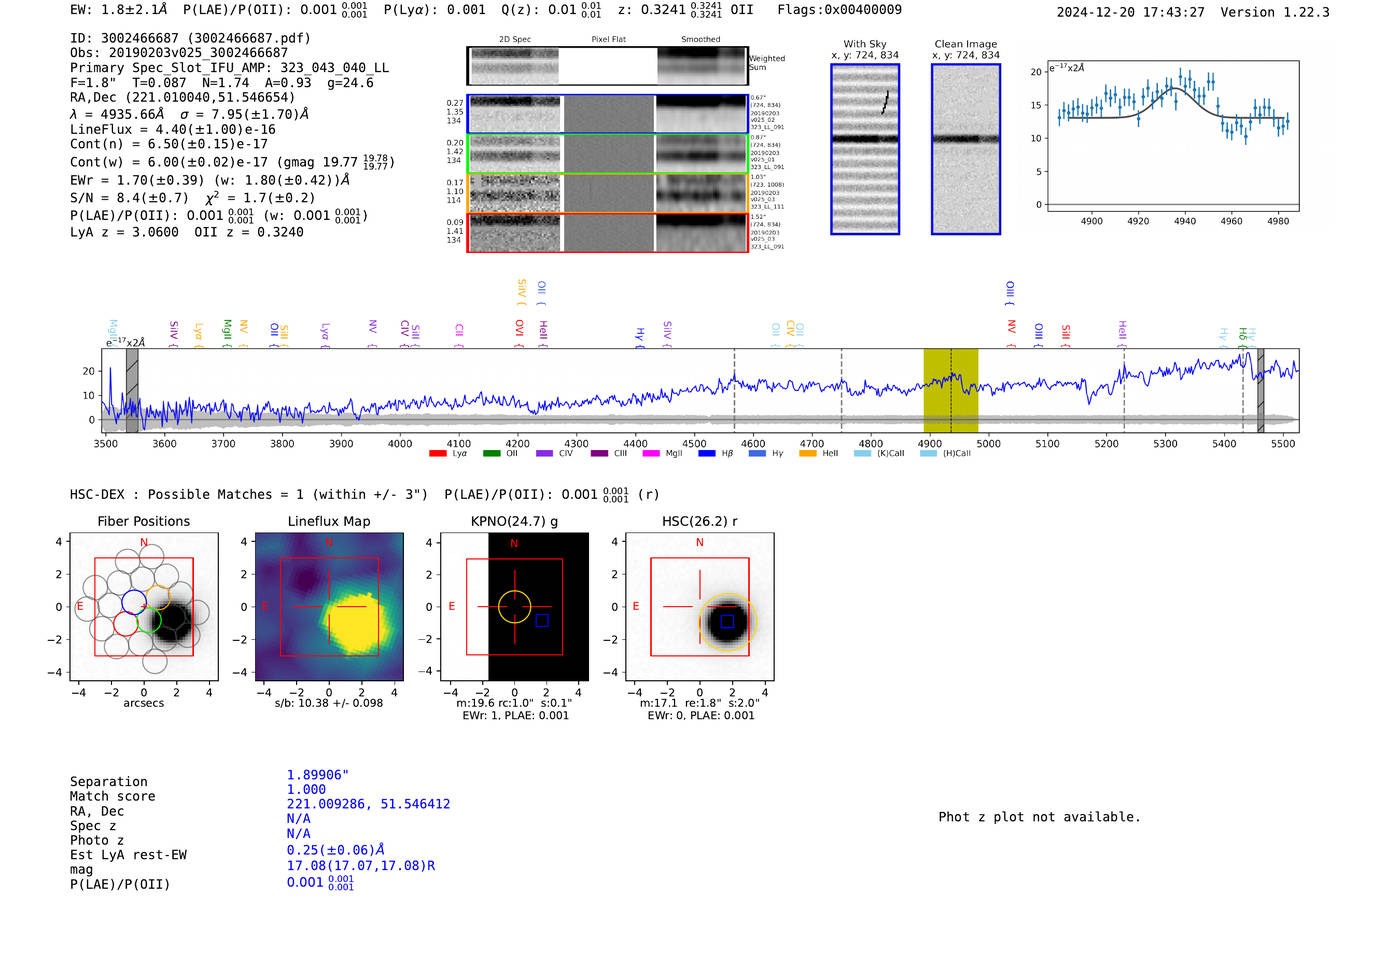This screenshot has width=1400, height=953.
Task: Click the orange HeII legend swatch
Action: pos(808,453)
